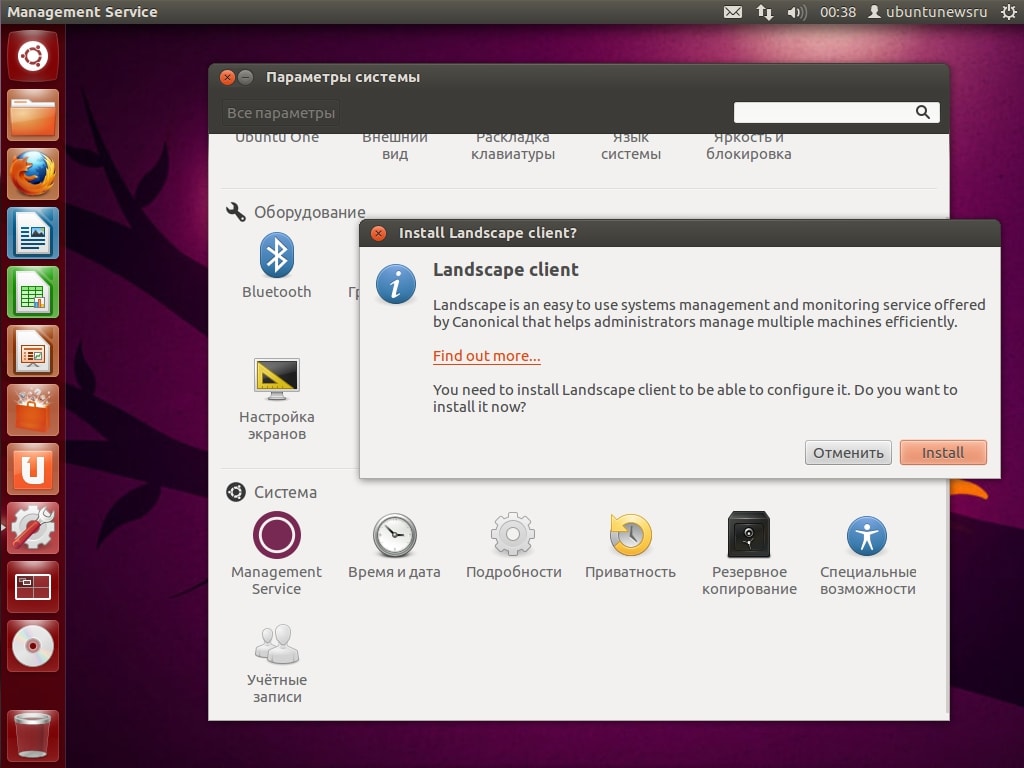Select System Settings gear-and-wrench launcher icon
The width and height of the screenshot is (1024, 768).
point(33,528)
